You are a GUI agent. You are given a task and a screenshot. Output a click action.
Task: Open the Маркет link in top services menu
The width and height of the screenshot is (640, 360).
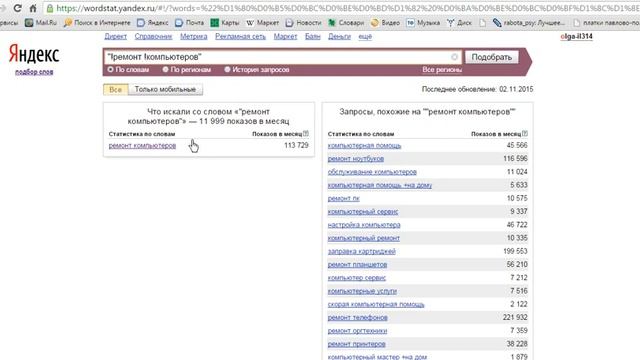coord(285,36)
